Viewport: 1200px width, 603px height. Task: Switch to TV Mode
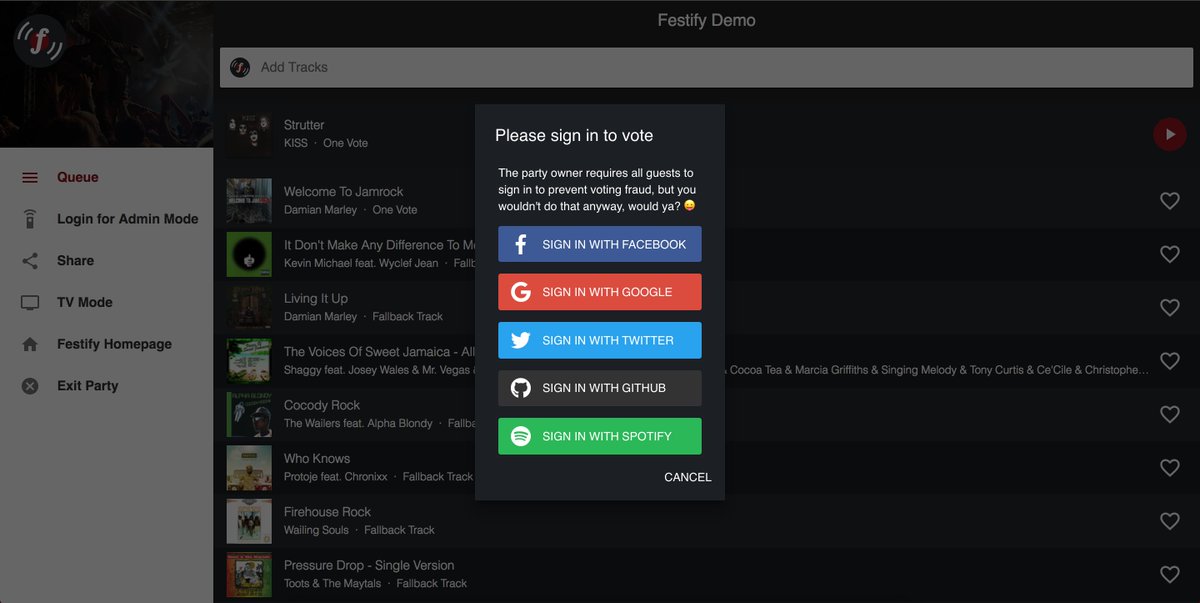(x=106, y=302)
